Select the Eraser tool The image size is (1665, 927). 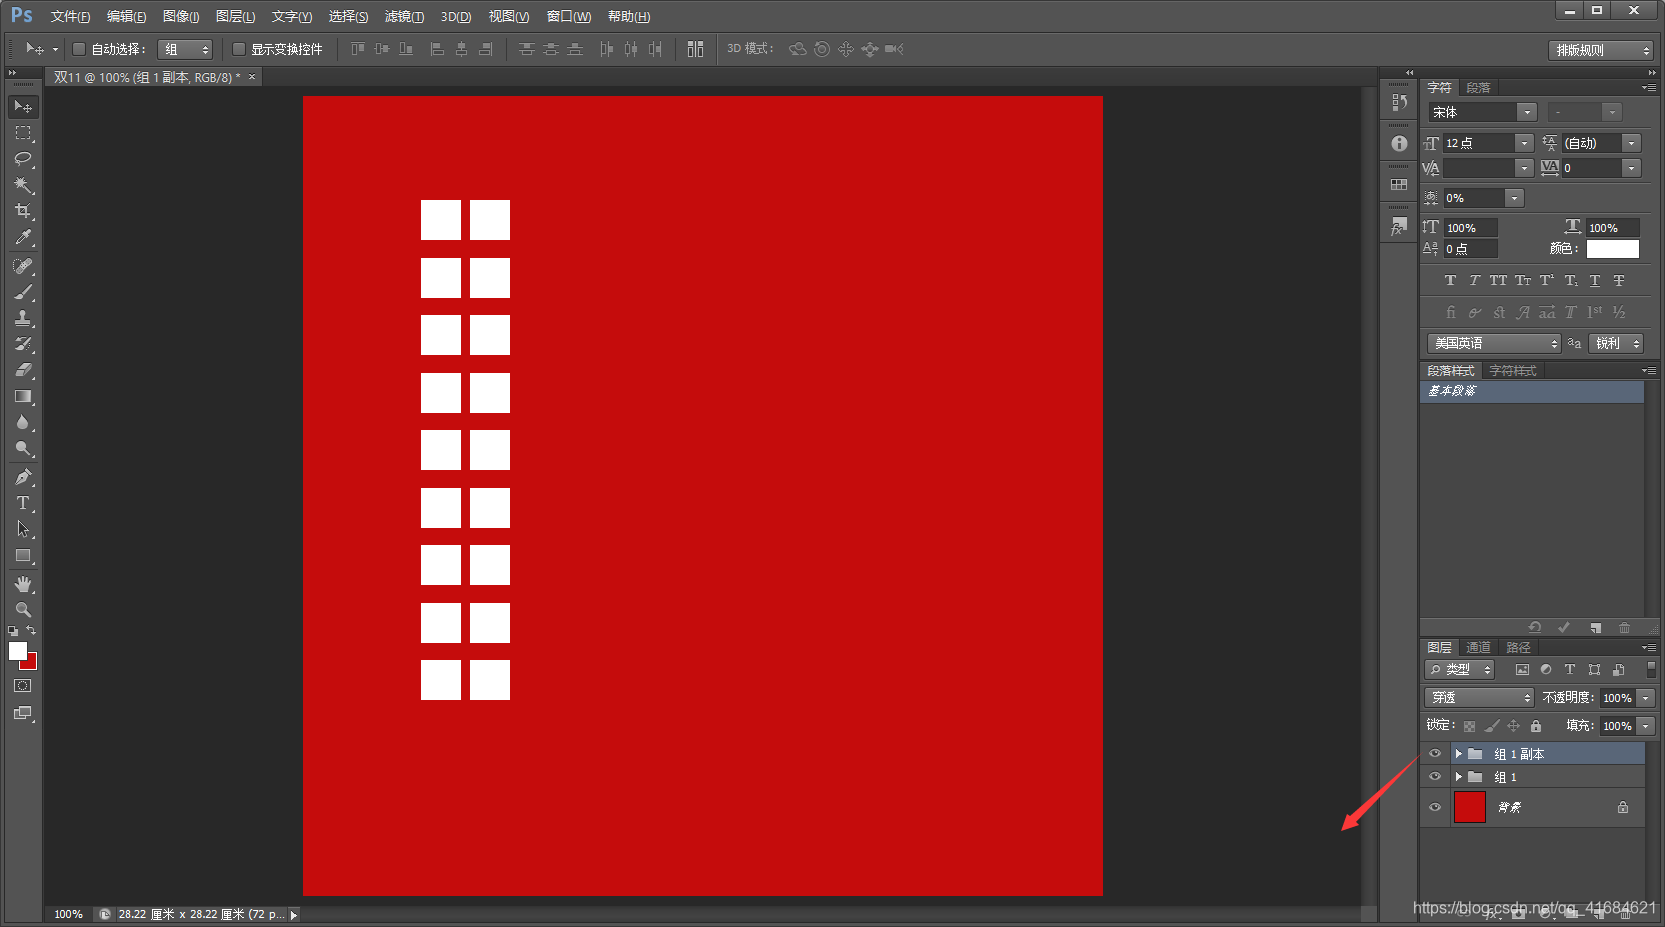pyautogui.click(x=23, y=370)
